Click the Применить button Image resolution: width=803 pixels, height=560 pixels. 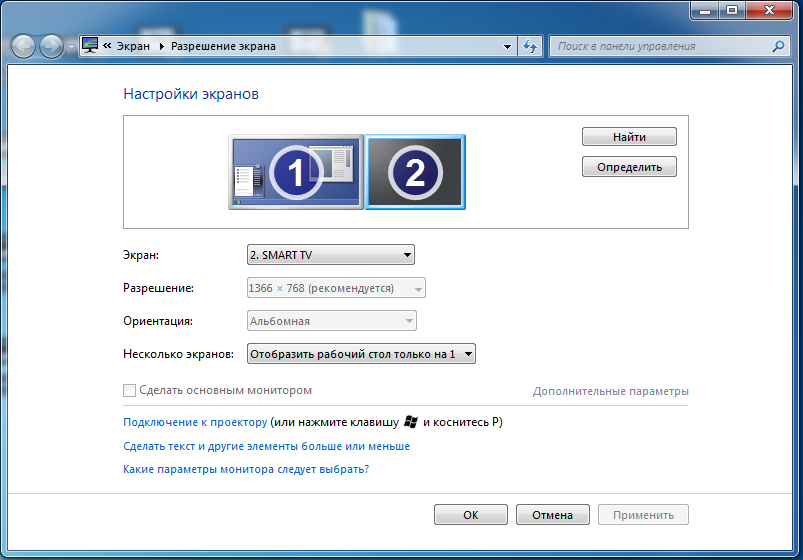pyautogui.click(x=643, y=515)
